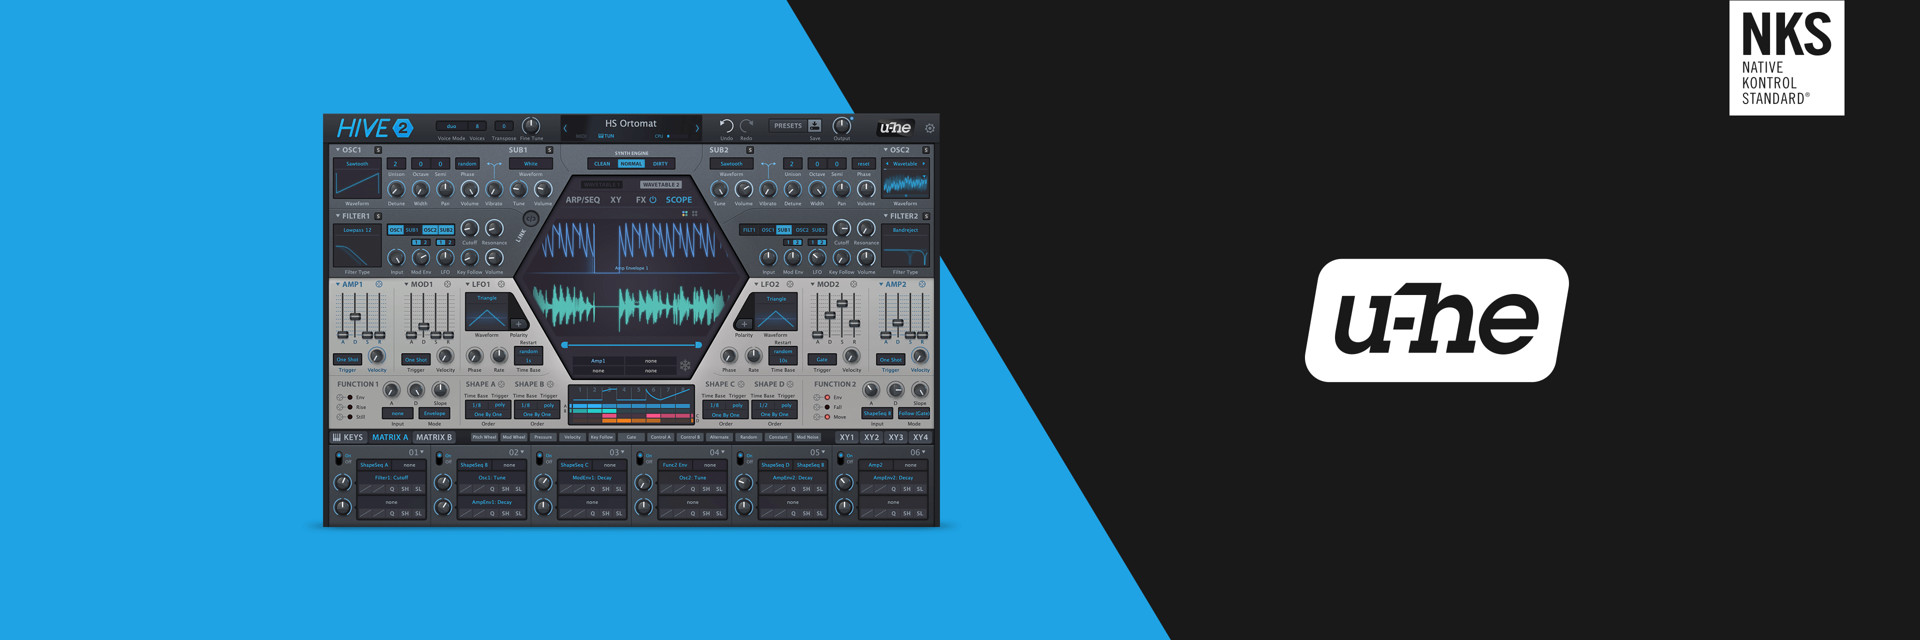Open Filter1 Lowpass 12 type selector

pyautogui.click(x=357, y=230)
